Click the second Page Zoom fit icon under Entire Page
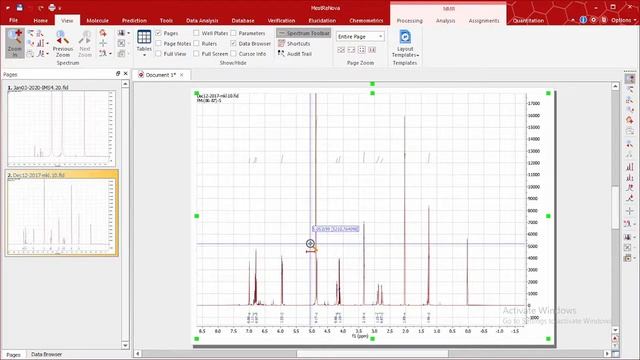The image size is (640, 360). coord(351,50)
